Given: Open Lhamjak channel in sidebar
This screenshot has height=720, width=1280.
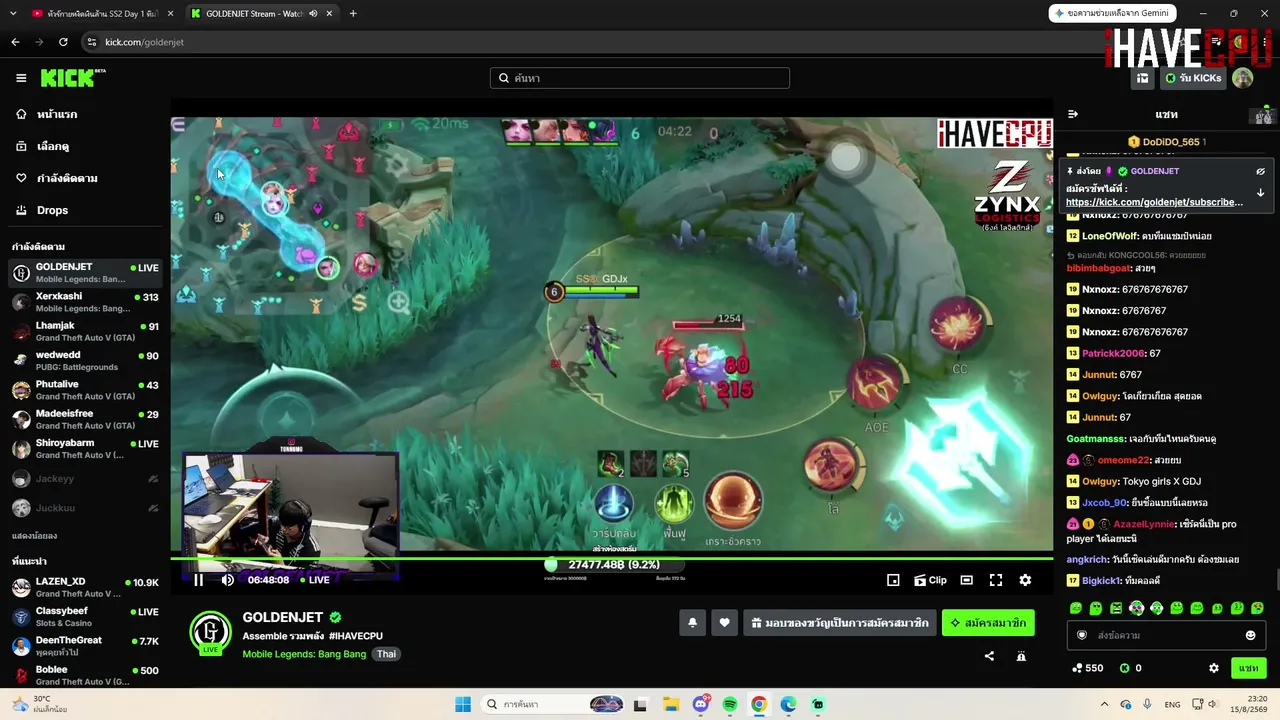Looking at the screenshot, I should (x=85, y=331).
